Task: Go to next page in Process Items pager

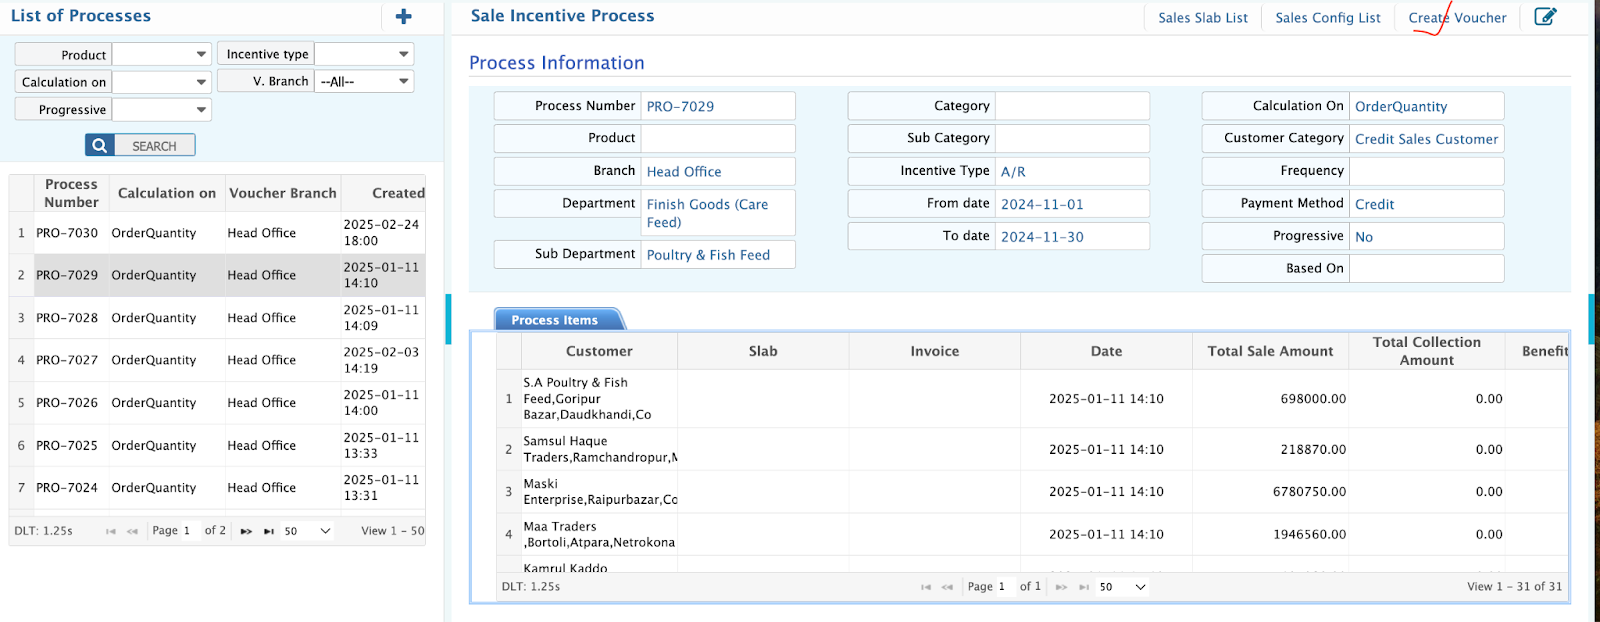Action: pos(1061,587)
